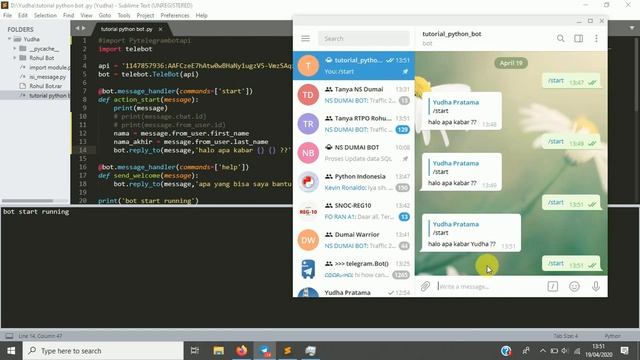
Task: Search within the tutorial_python_bot chat
Action: pos(560,38)
